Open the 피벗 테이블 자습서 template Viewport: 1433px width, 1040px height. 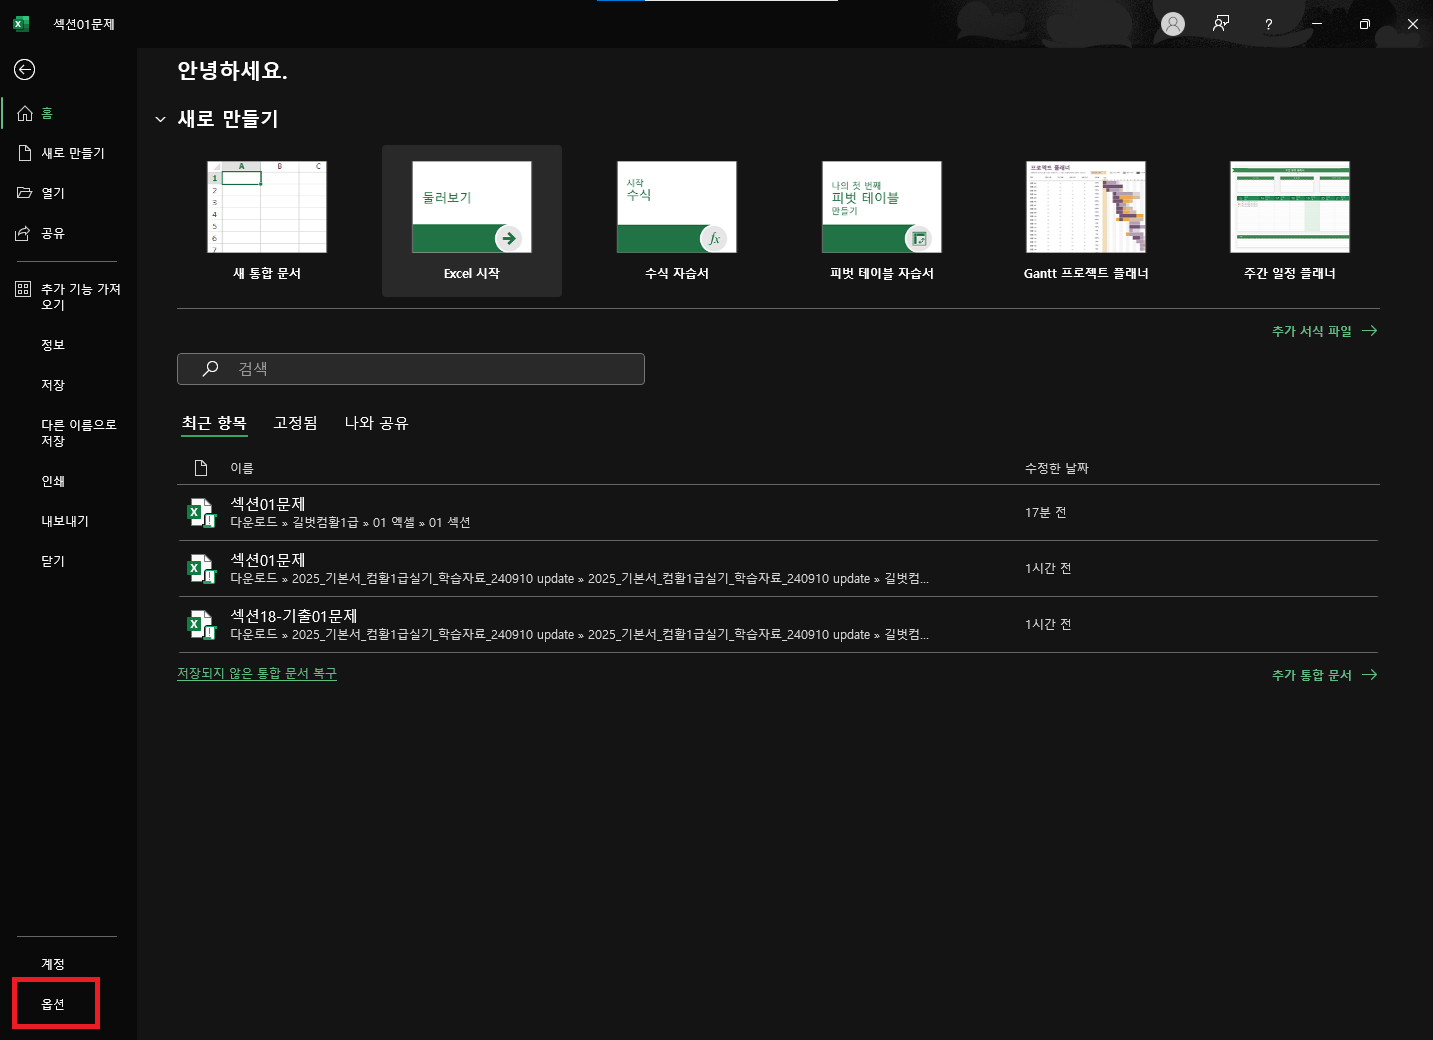click(882, 221)
